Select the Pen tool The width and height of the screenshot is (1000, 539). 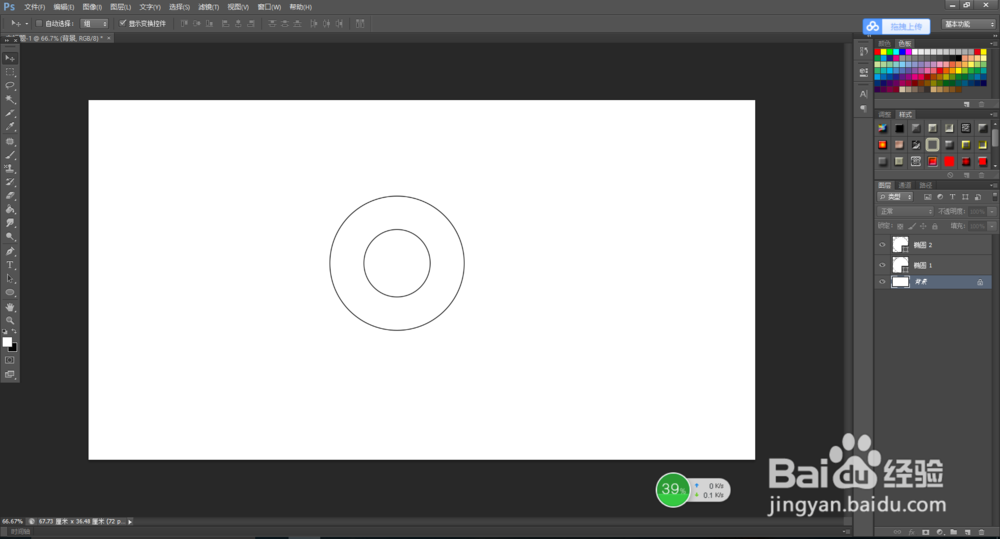coord(10,251)
